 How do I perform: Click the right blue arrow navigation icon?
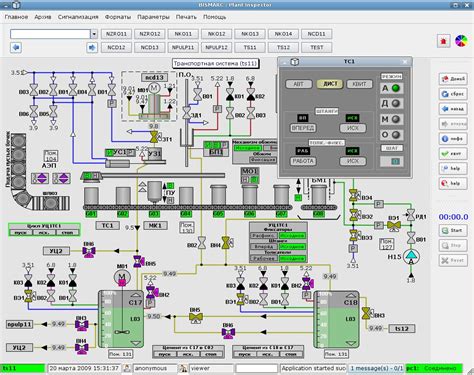tap(92, 47)
